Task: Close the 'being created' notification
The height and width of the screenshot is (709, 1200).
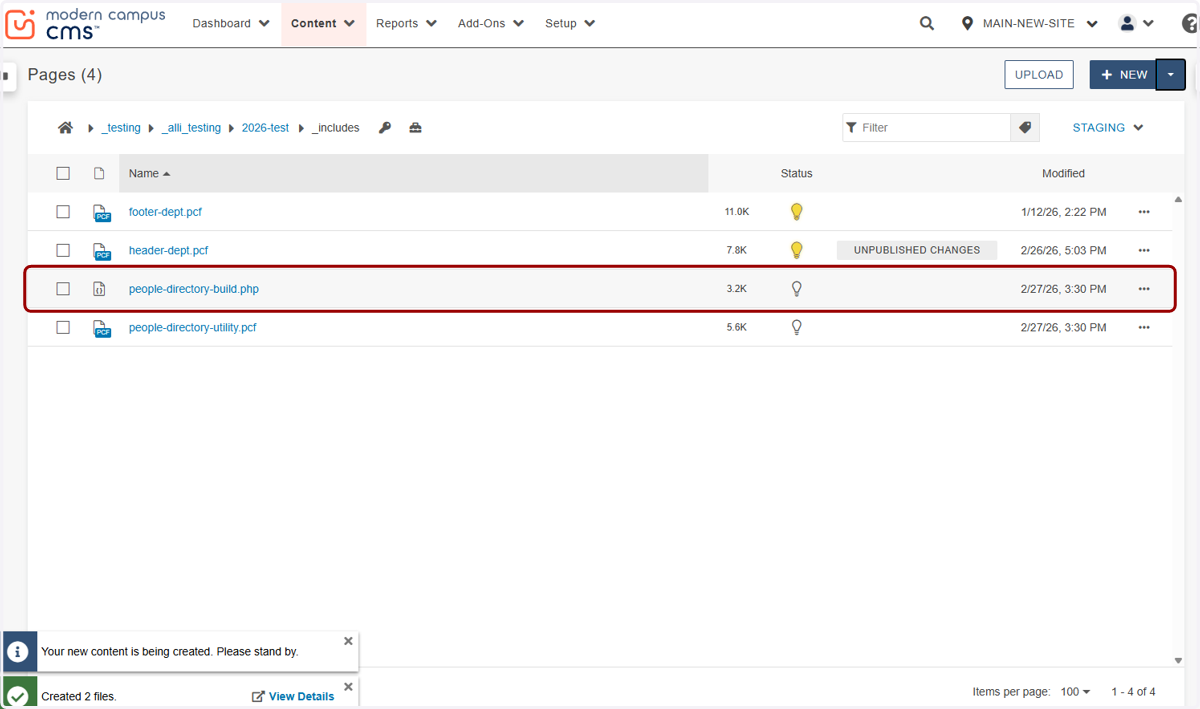Action: 348,641
